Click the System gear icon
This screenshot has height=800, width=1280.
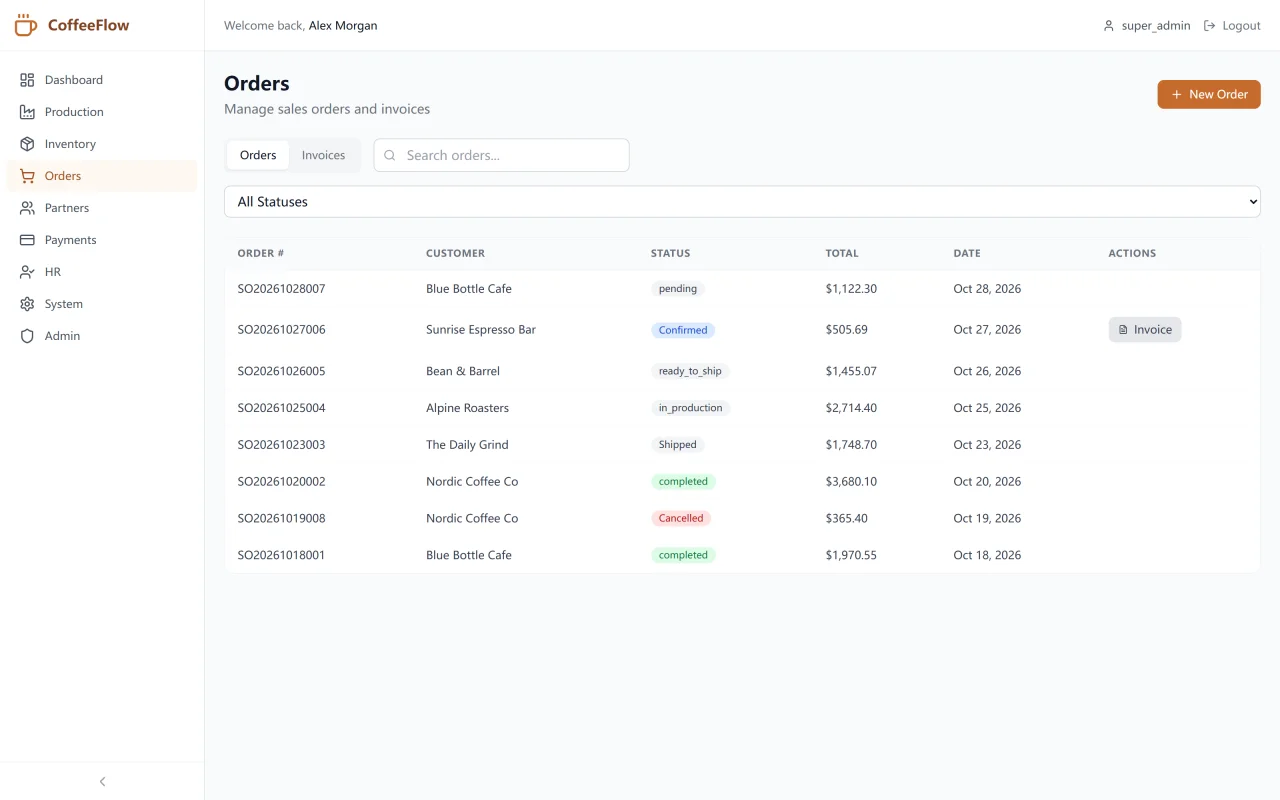coord(27,304)
